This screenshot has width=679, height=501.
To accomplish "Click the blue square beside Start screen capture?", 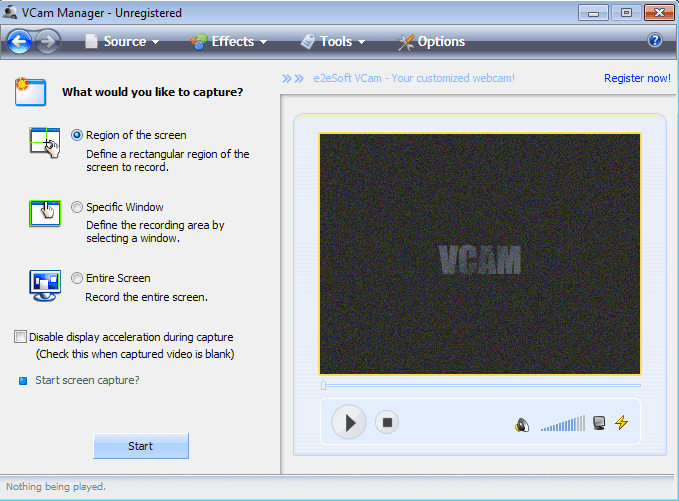I will [23, 381].
